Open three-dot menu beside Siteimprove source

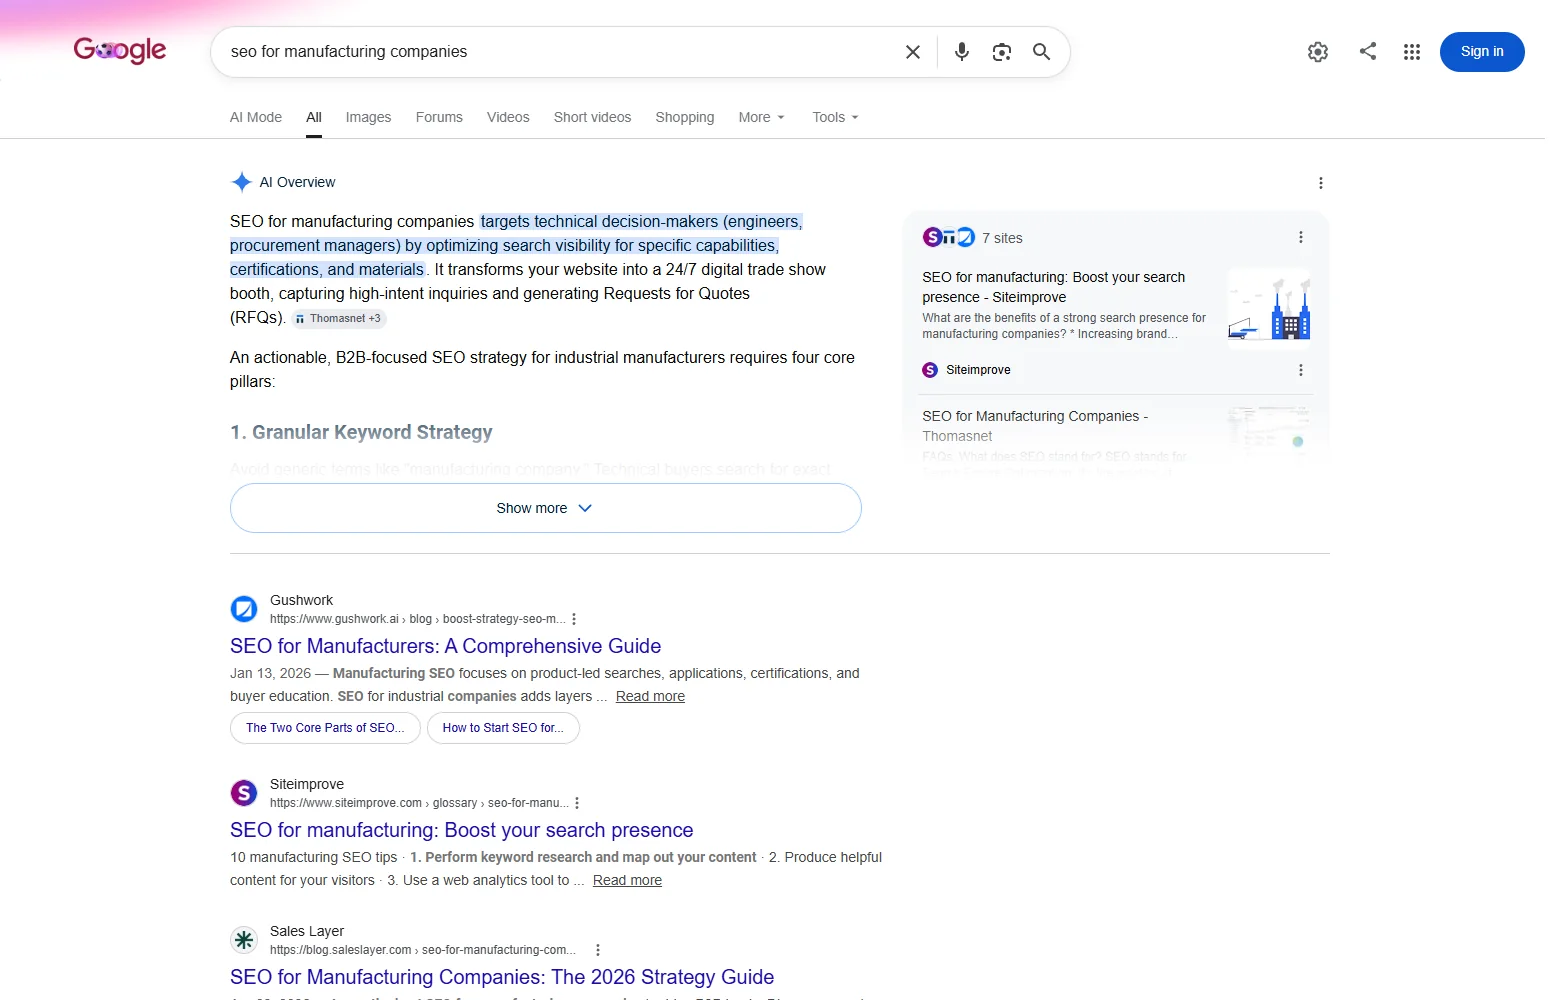pyautogui.click(x=1300, y=370)
